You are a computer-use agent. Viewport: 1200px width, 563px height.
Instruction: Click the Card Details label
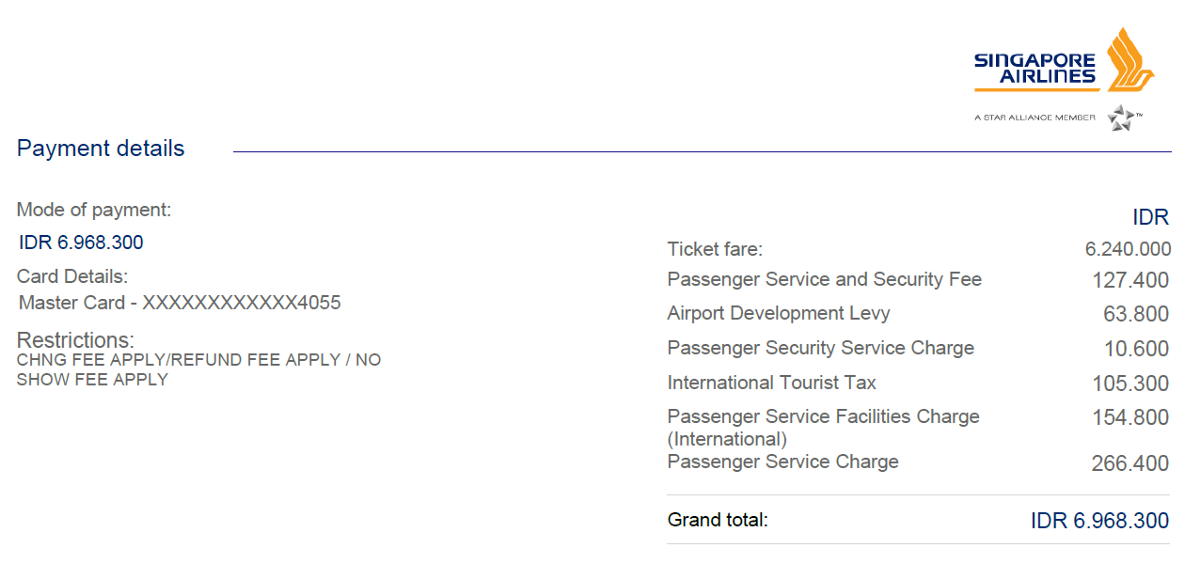(73, 277)
